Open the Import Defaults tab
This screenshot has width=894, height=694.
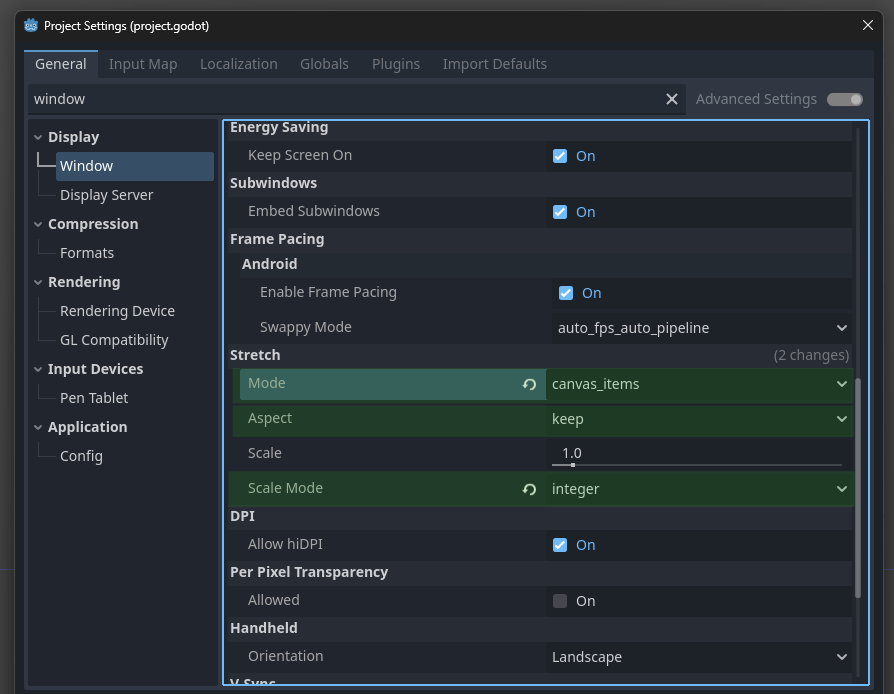point(495,64)
